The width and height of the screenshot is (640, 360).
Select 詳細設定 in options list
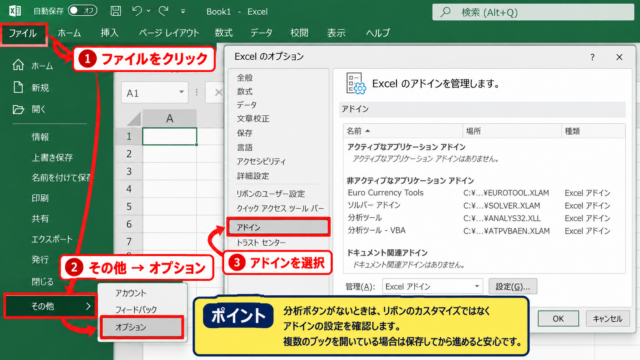[253, 176]
